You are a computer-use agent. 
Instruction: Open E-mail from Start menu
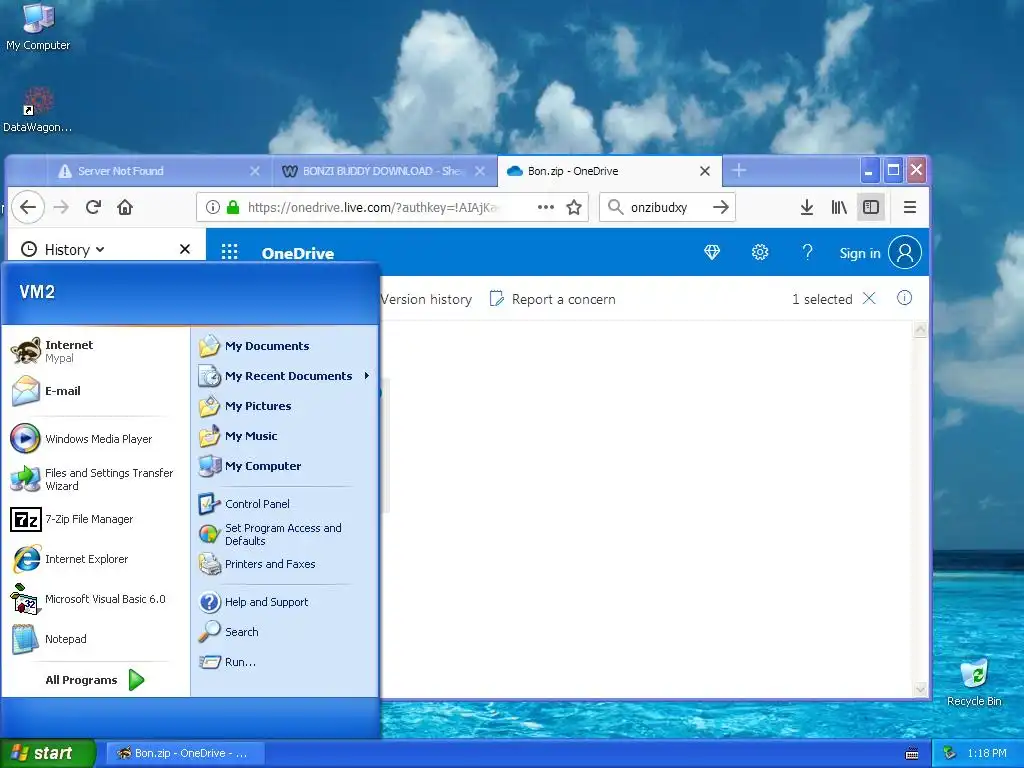point(95,391)
